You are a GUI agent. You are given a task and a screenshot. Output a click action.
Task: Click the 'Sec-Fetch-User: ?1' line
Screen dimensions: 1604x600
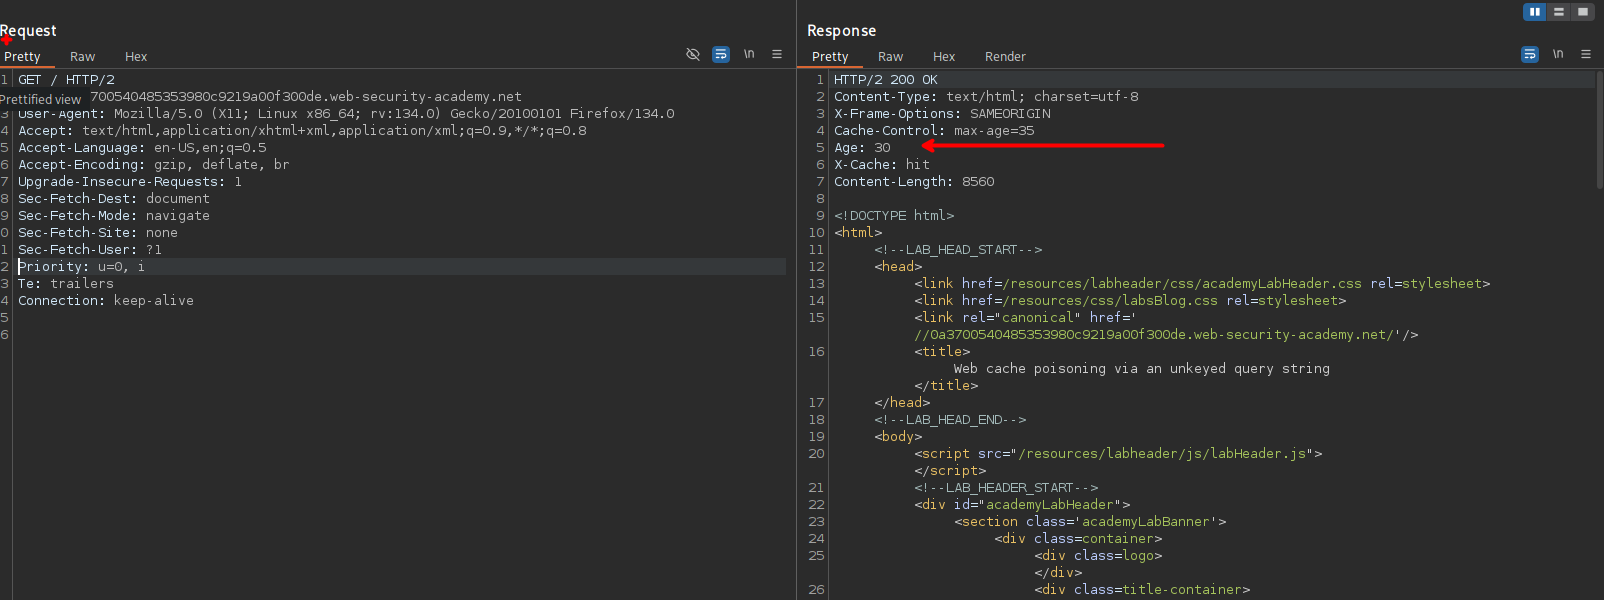click(90, 249)
